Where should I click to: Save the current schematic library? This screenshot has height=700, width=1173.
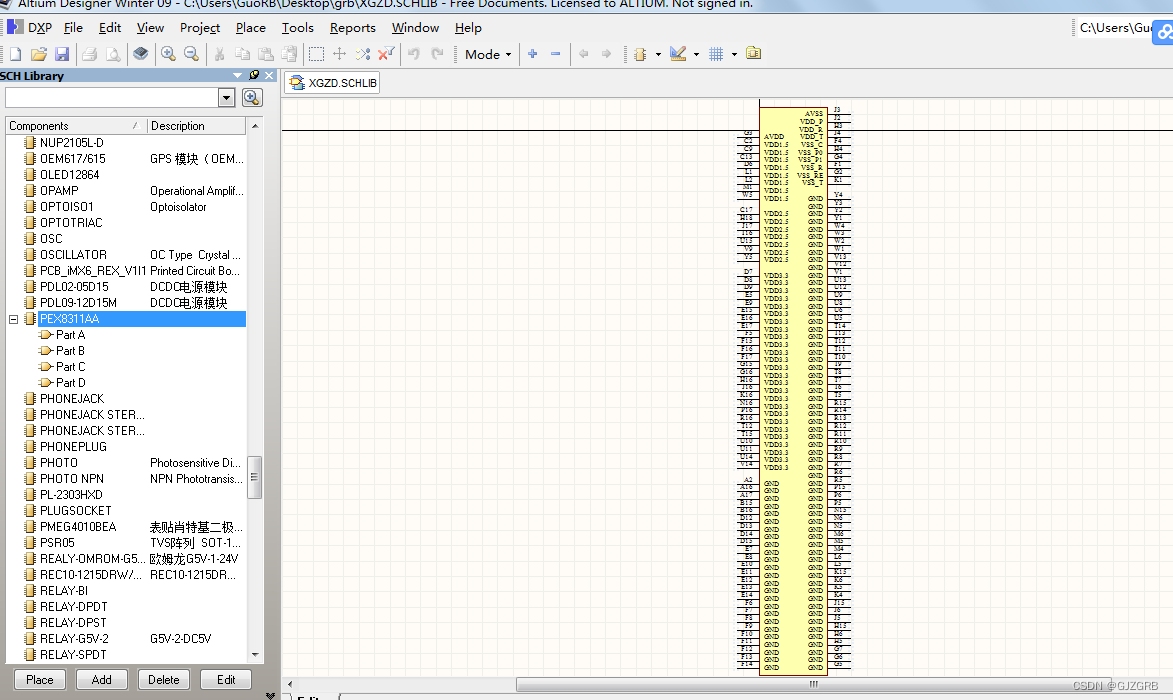(x=62, y=53)
